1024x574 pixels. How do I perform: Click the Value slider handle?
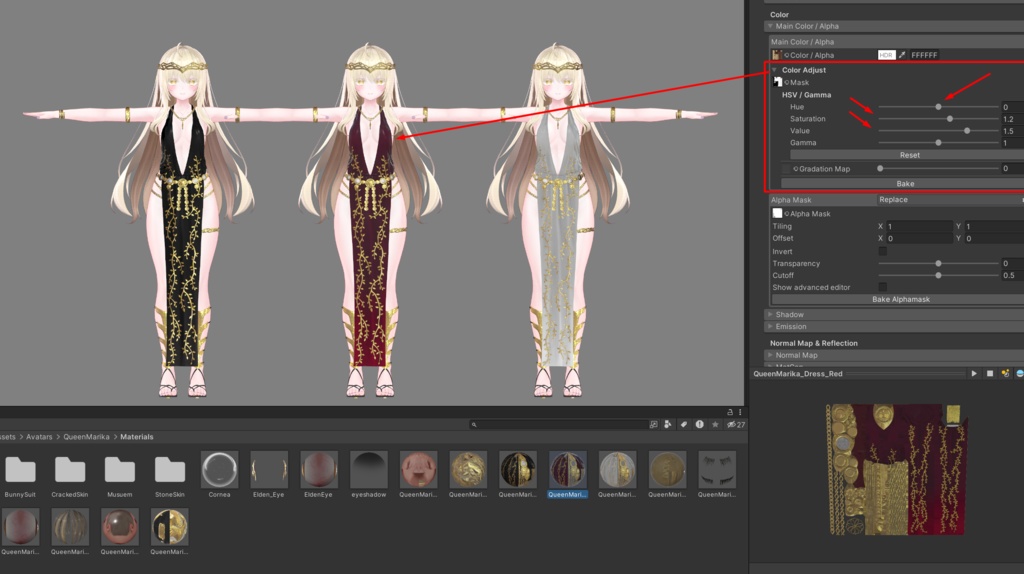coord(967,131)
